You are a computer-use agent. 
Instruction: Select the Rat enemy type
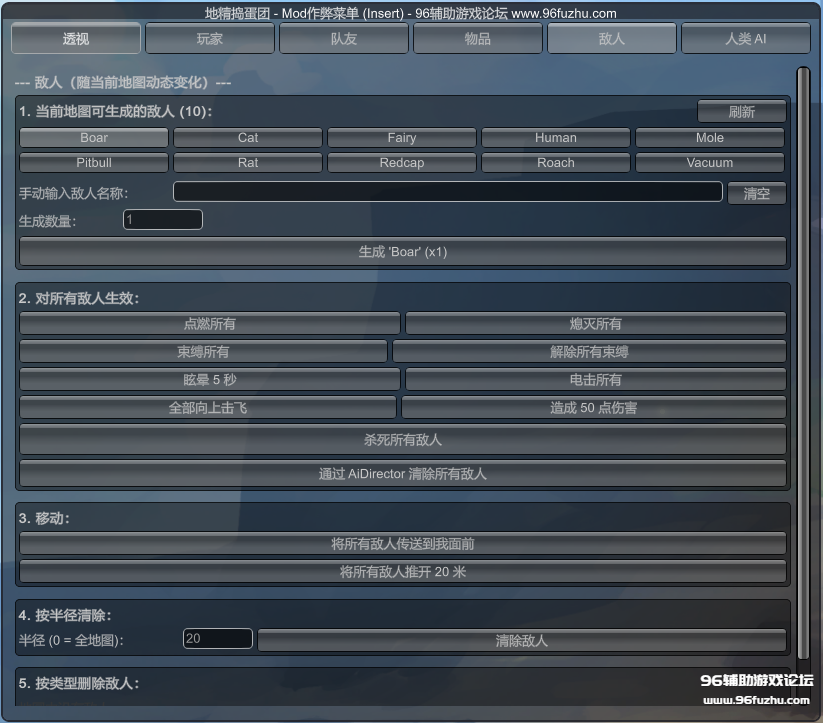248,163
